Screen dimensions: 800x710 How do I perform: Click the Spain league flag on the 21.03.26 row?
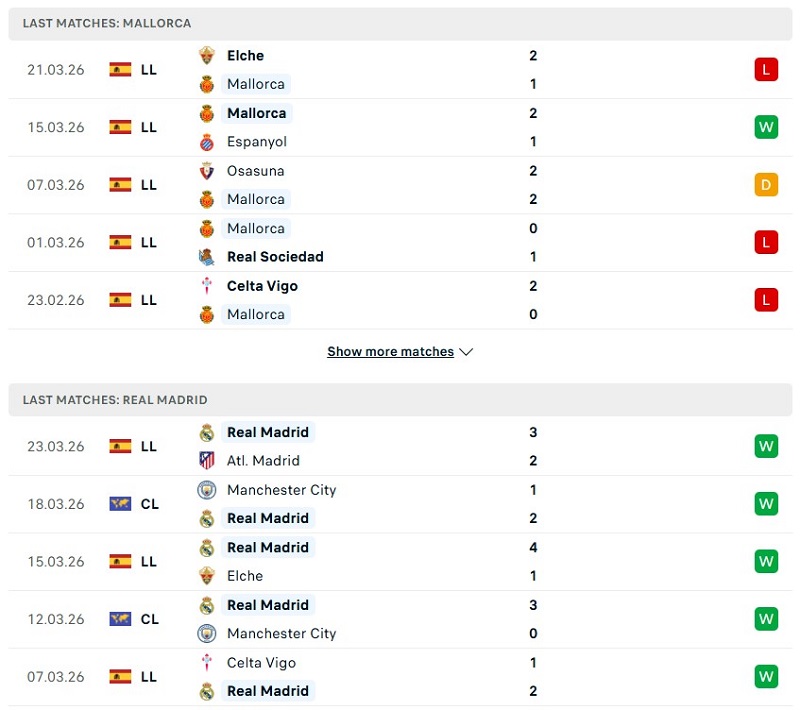(120, 70)
